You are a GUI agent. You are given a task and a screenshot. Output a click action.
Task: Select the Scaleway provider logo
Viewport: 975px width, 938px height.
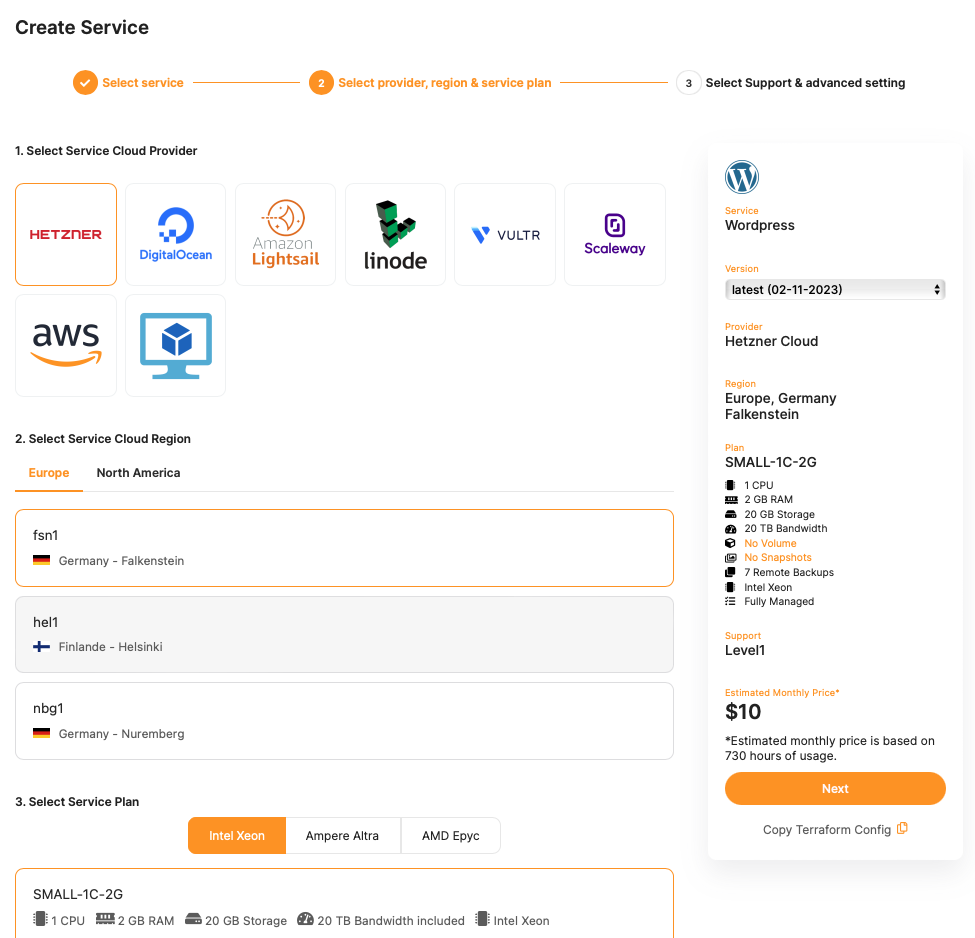(x=615, y=235)
